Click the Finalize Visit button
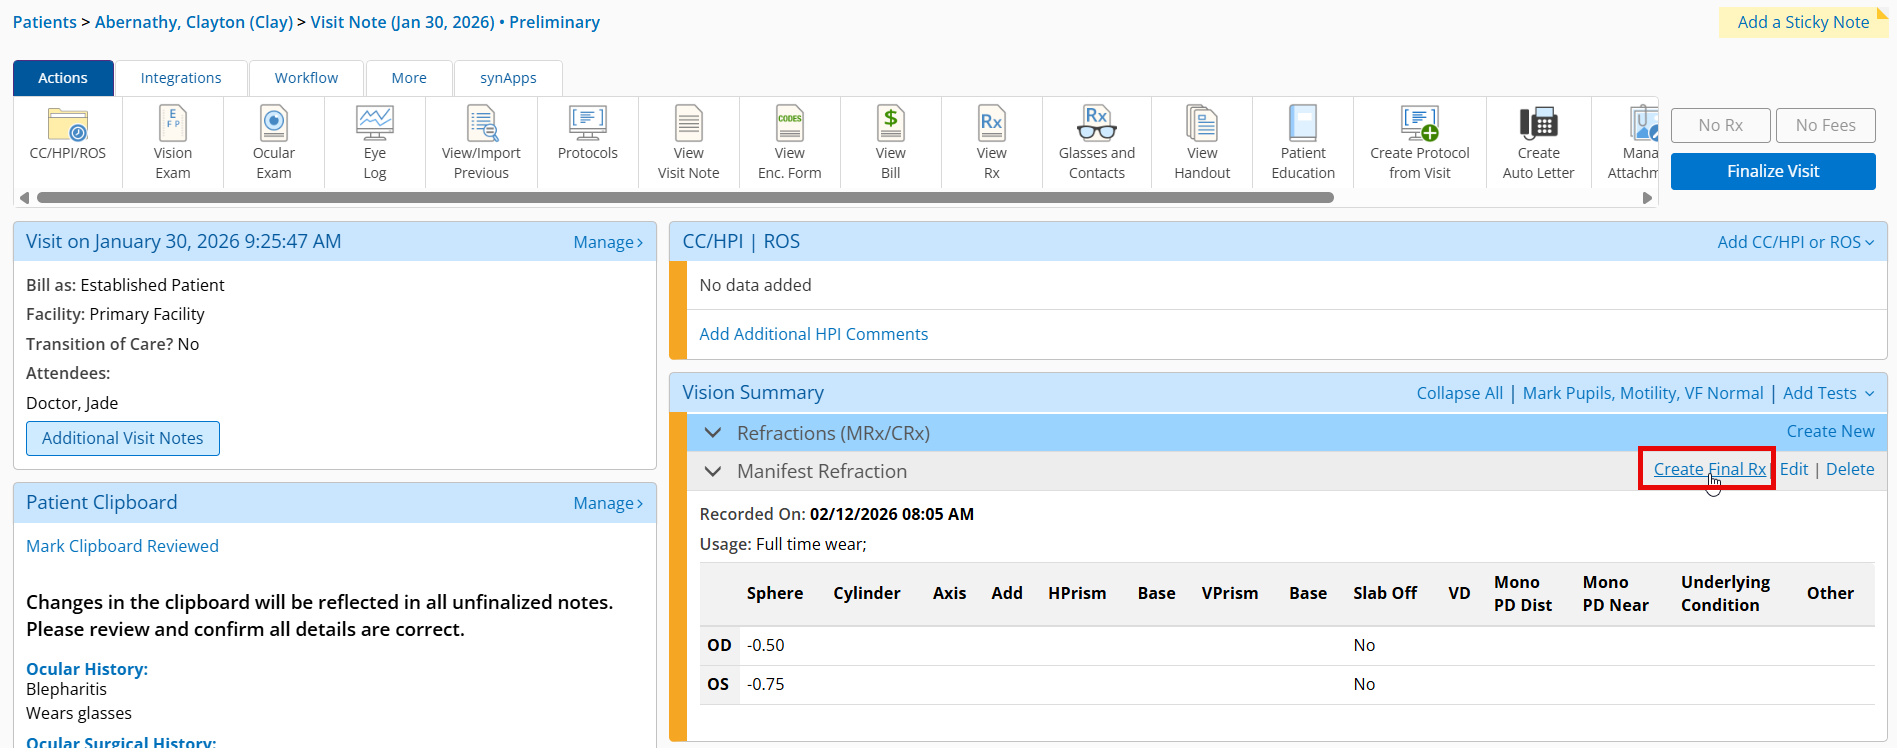1897x748 pixels. click(1772, 171)
